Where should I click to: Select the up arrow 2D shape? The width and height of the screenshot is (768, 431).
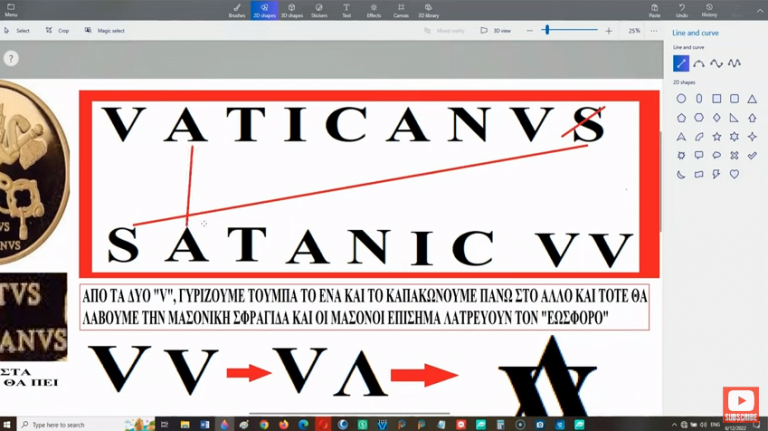(752, 118)
